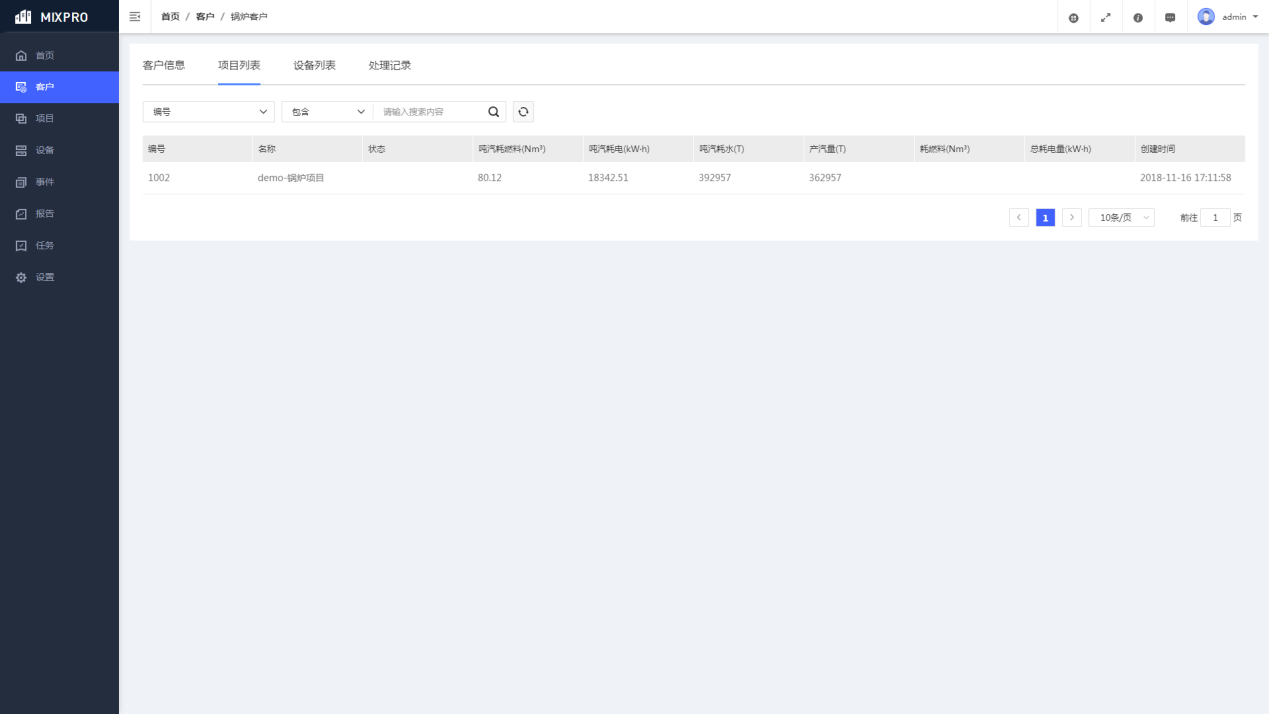1269x714 pixels.
Task: Click page 1 pagination button
Action: pyautogui.click(x=1045, y=218)
